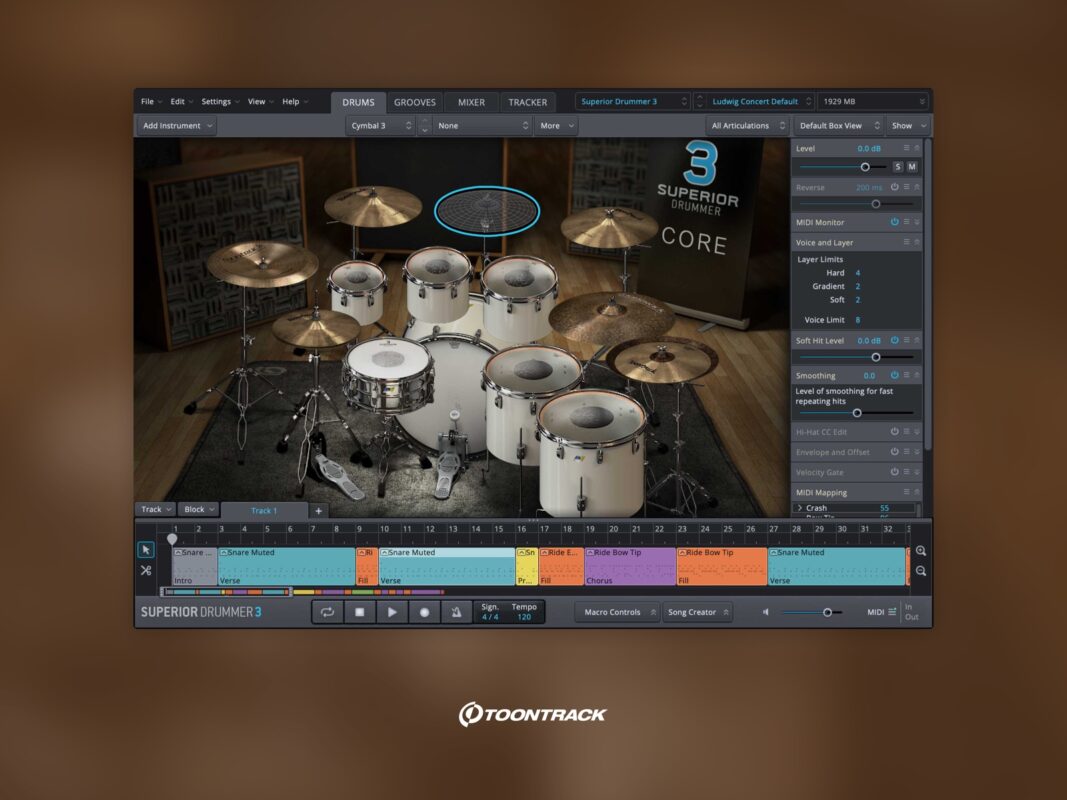1067x800 pixels.
Task: Open the Track menu button
Action: 156,510
